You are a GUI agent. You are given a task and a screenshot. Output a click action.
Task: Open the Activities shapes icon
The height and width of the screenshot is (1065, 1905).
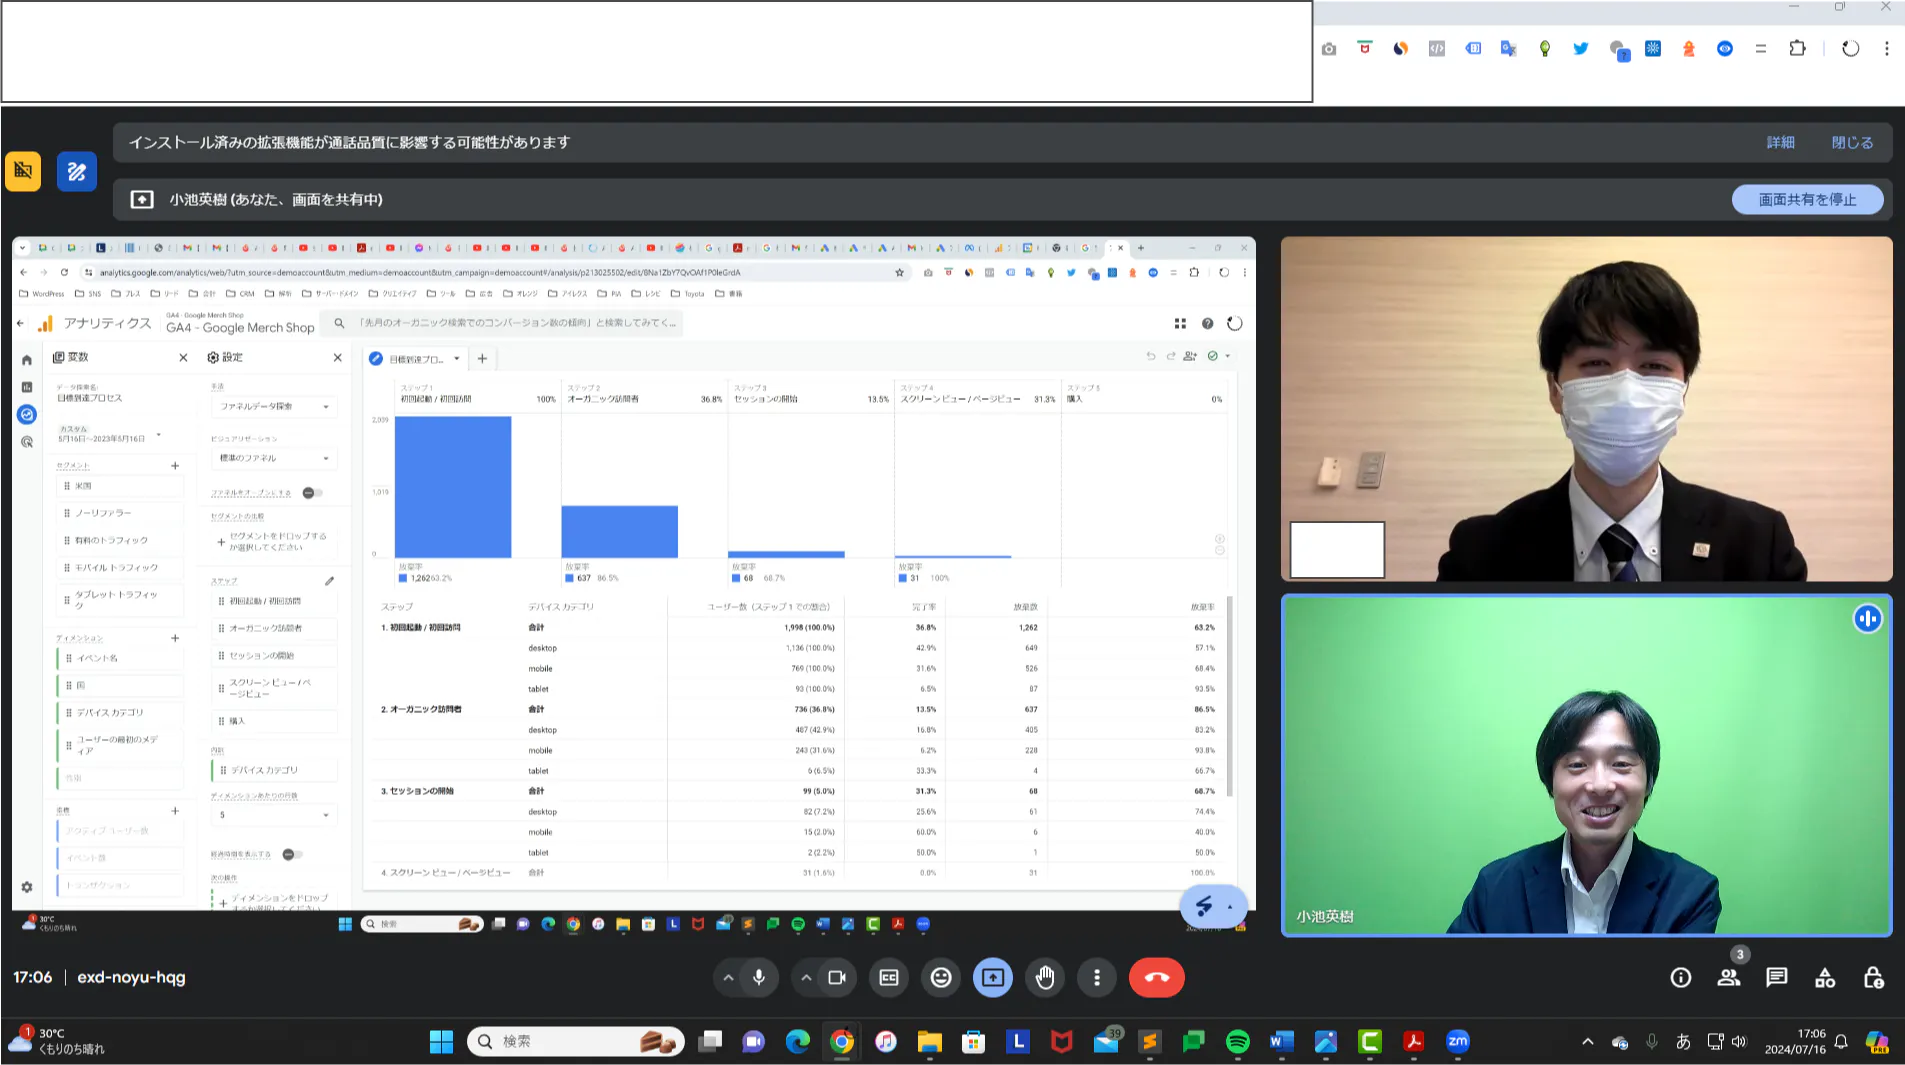[x=1824, y=978]
